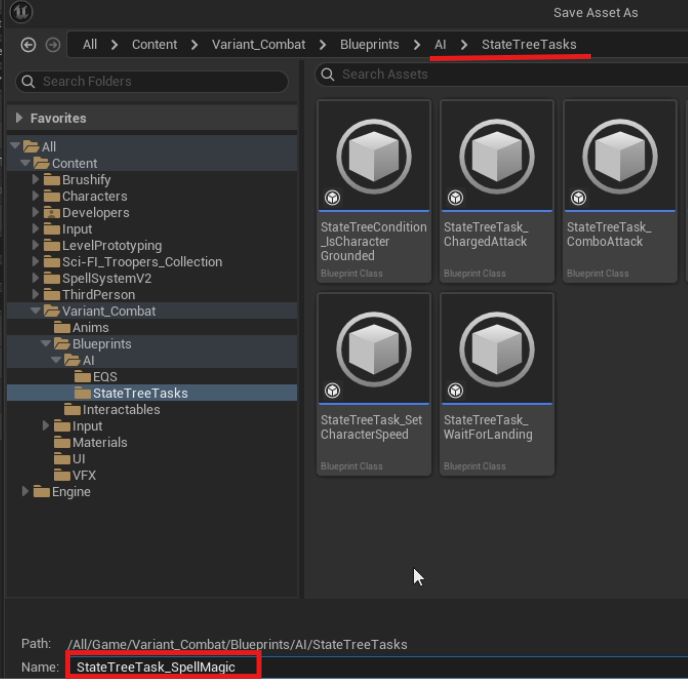This screenshot has width=688, height=679.
Task: Click the asset Path text
Action: tap(237, 644)
